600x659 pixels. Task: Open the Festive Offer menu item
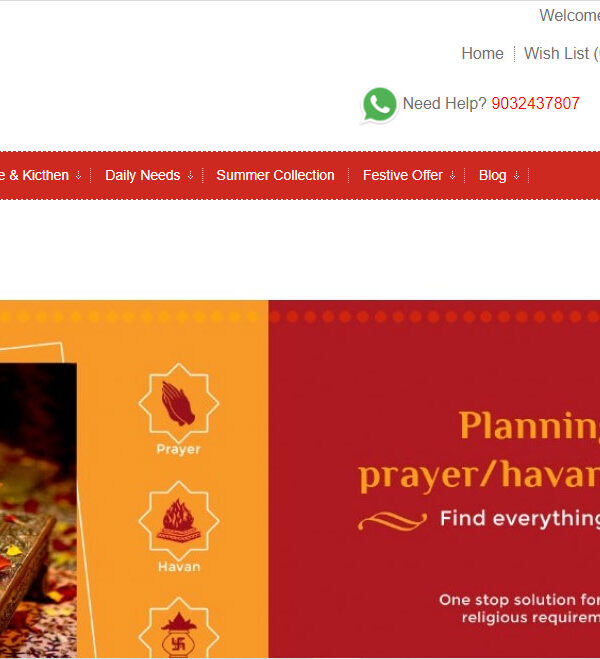tap(403, 175)
